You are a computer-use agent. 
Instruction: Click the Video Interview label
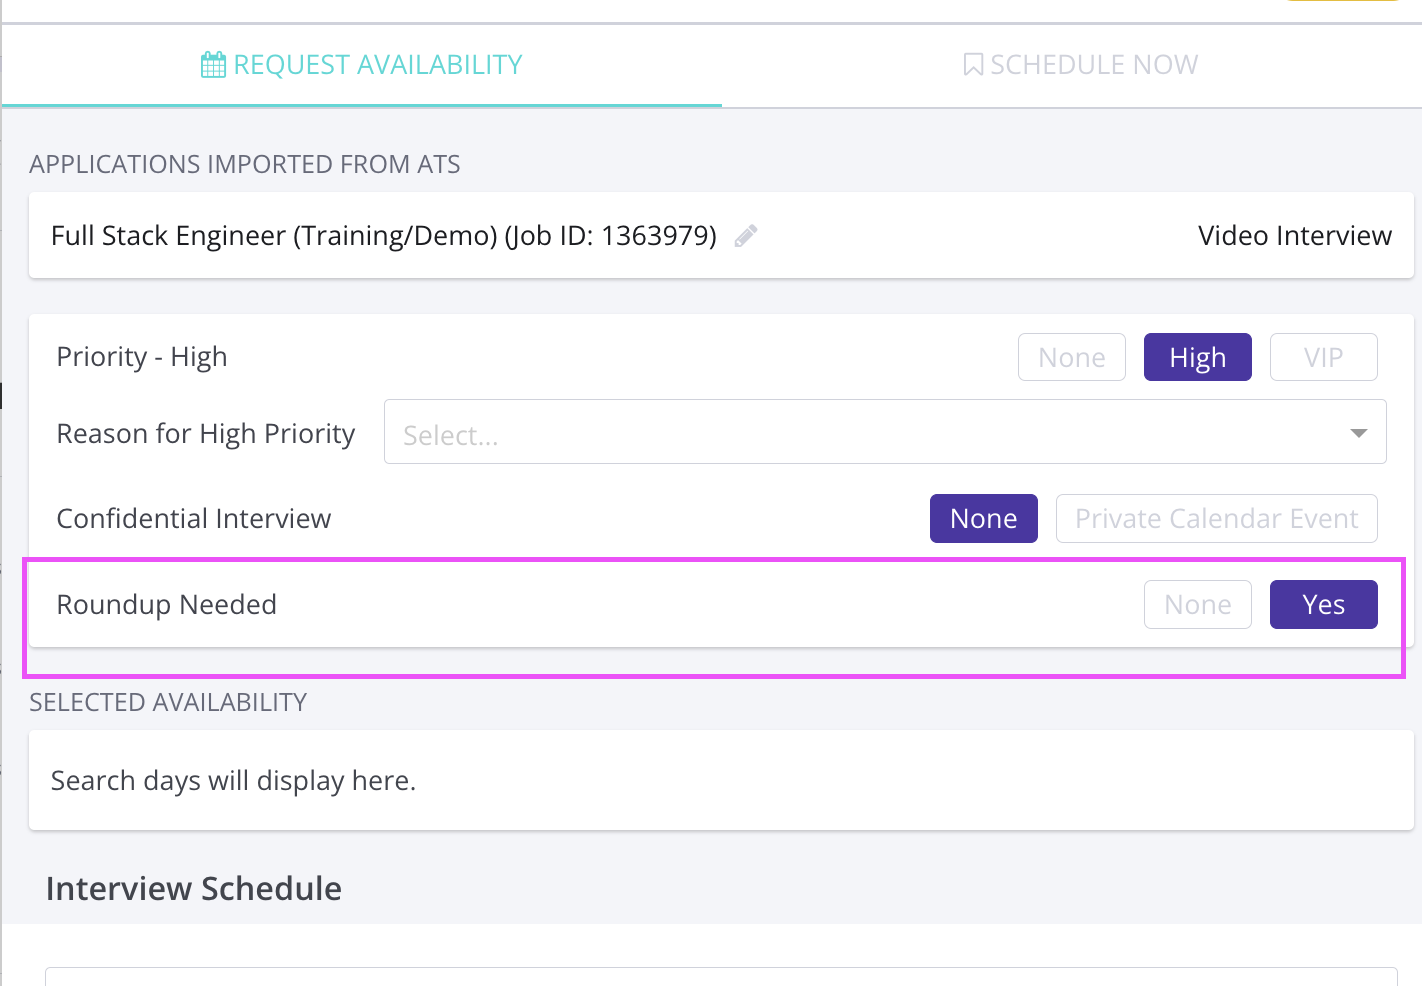click(1294, 236)
